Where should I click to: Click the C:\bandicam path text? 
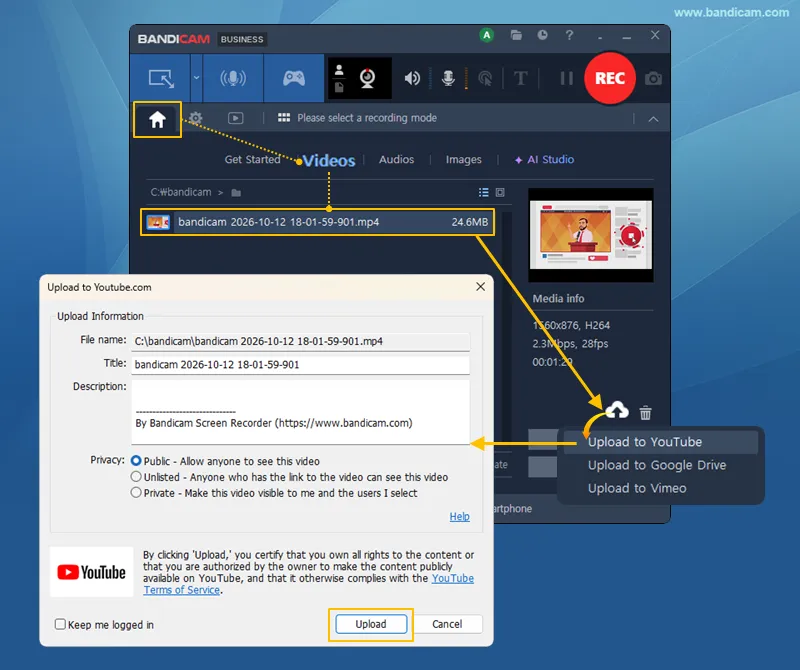pyautogui.click(x=181, y=192)
